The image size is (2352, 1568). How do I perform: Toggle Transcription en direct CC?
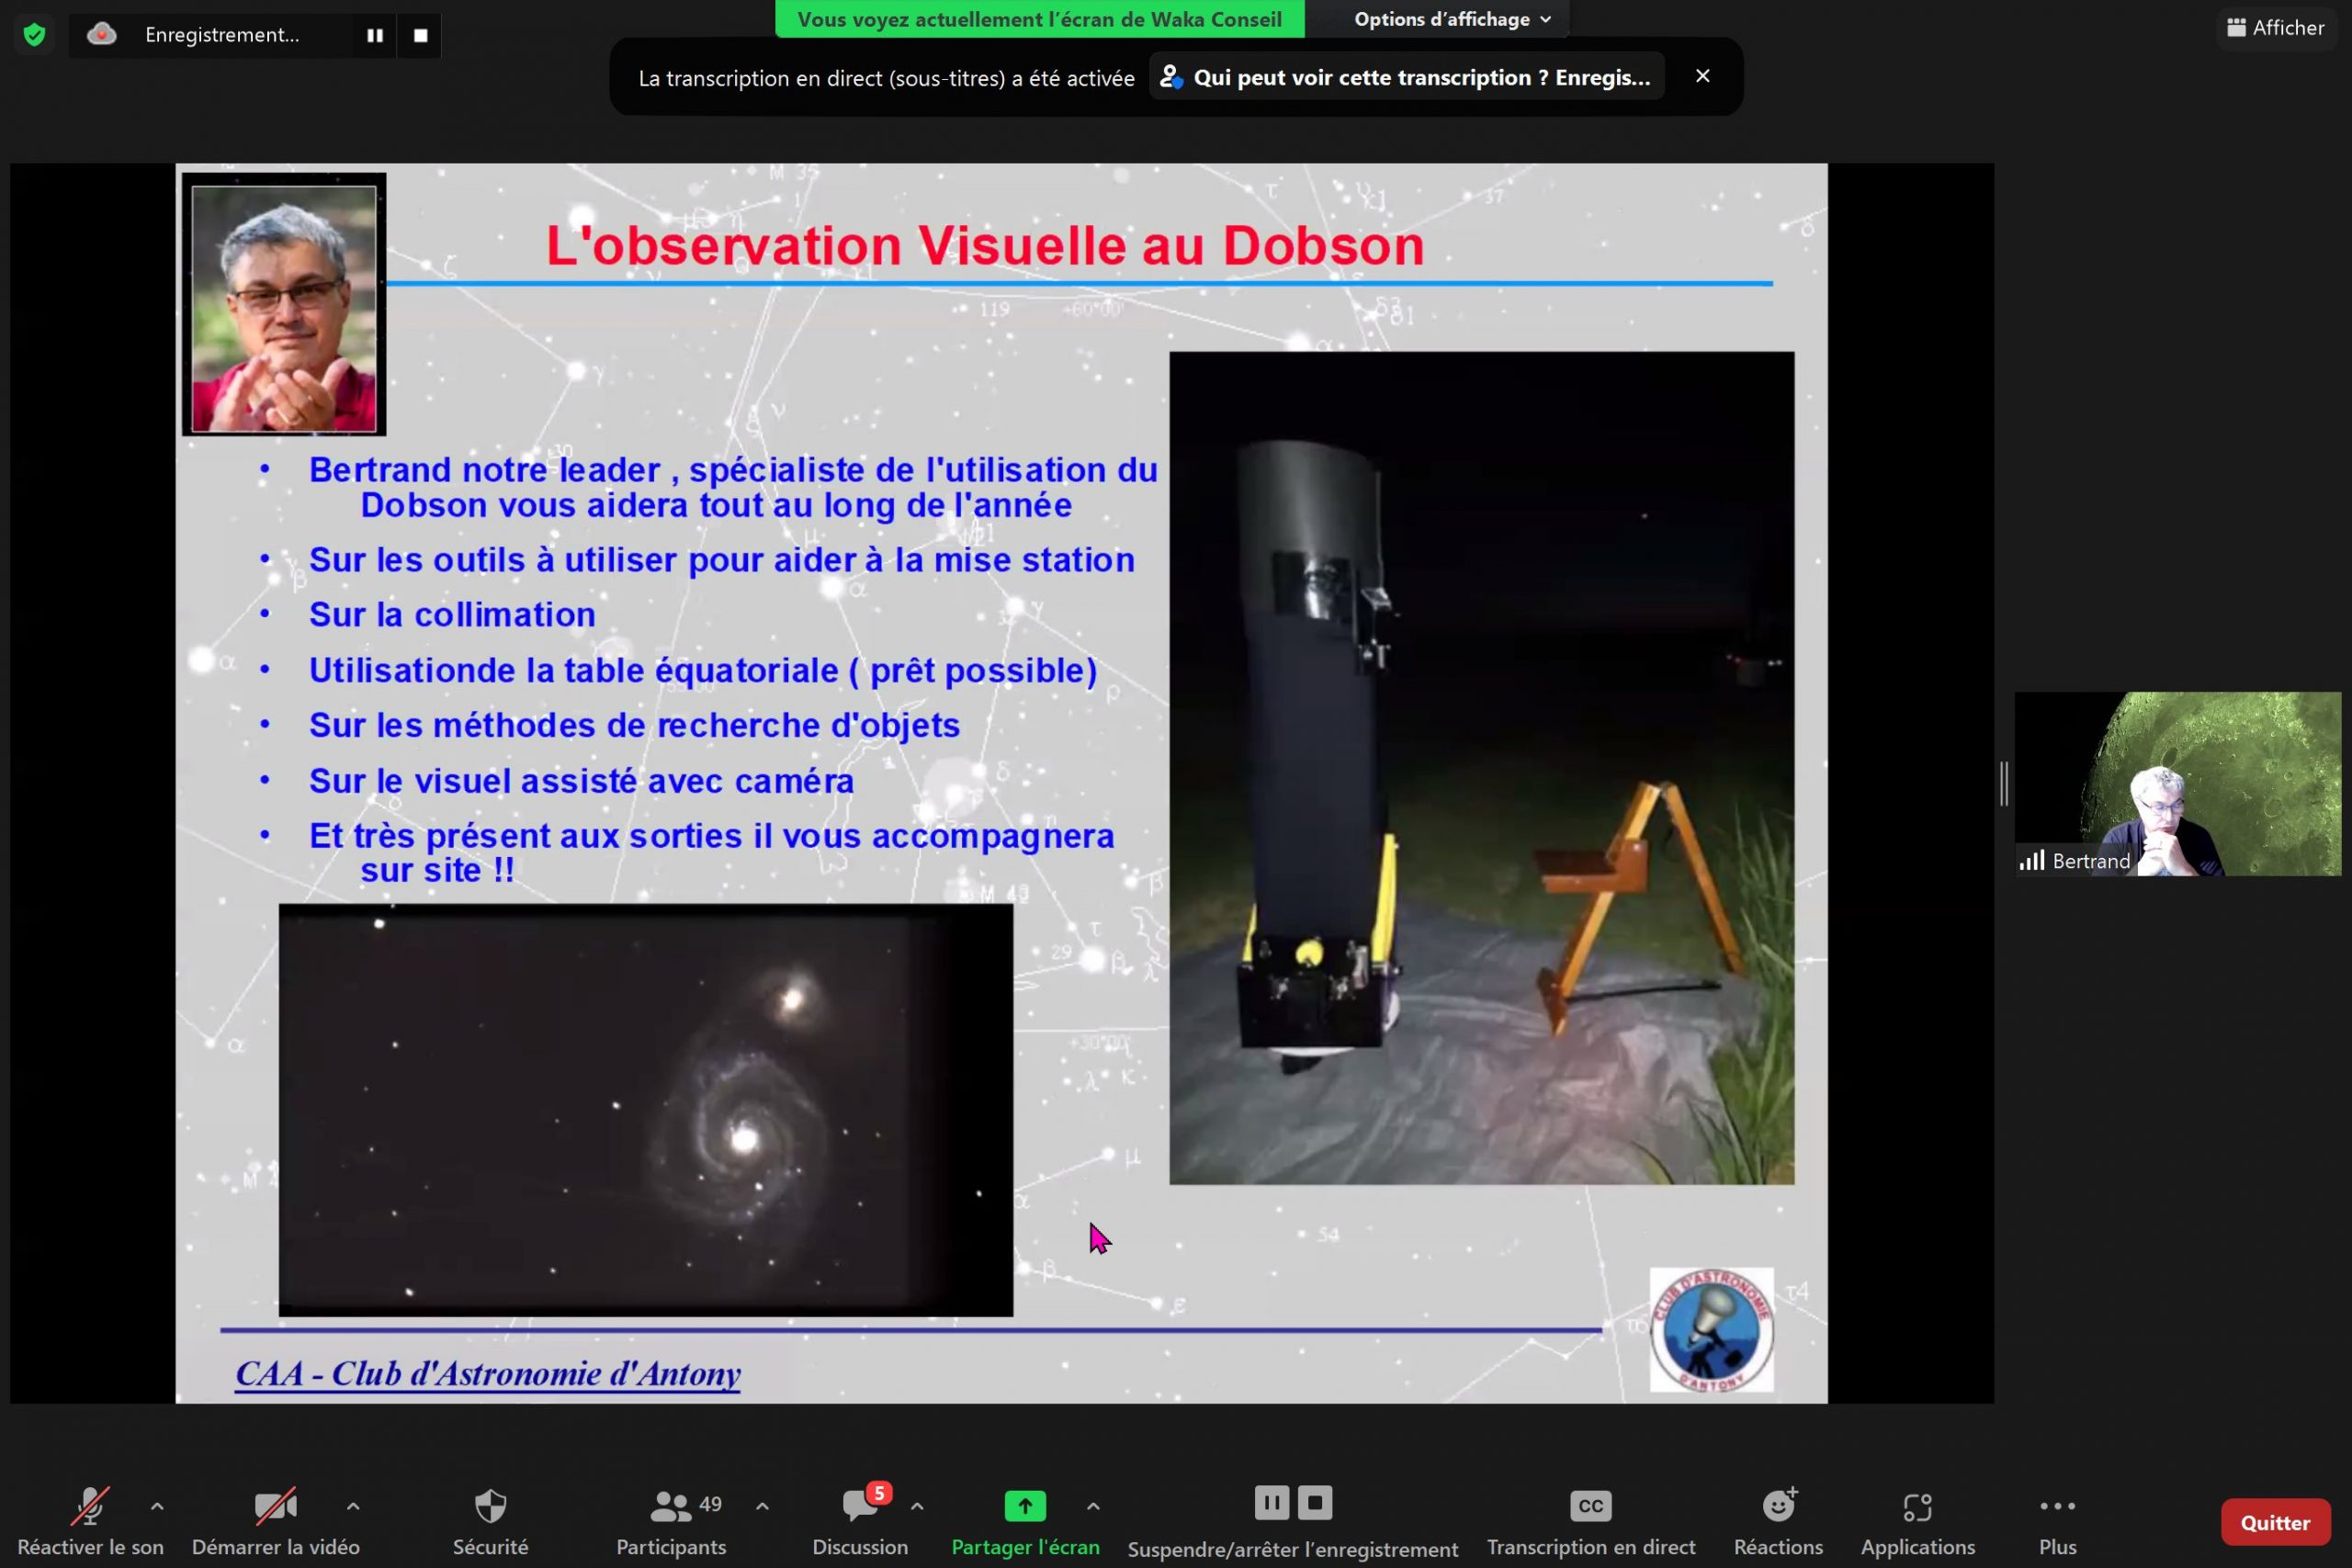pos(1591,1522)
